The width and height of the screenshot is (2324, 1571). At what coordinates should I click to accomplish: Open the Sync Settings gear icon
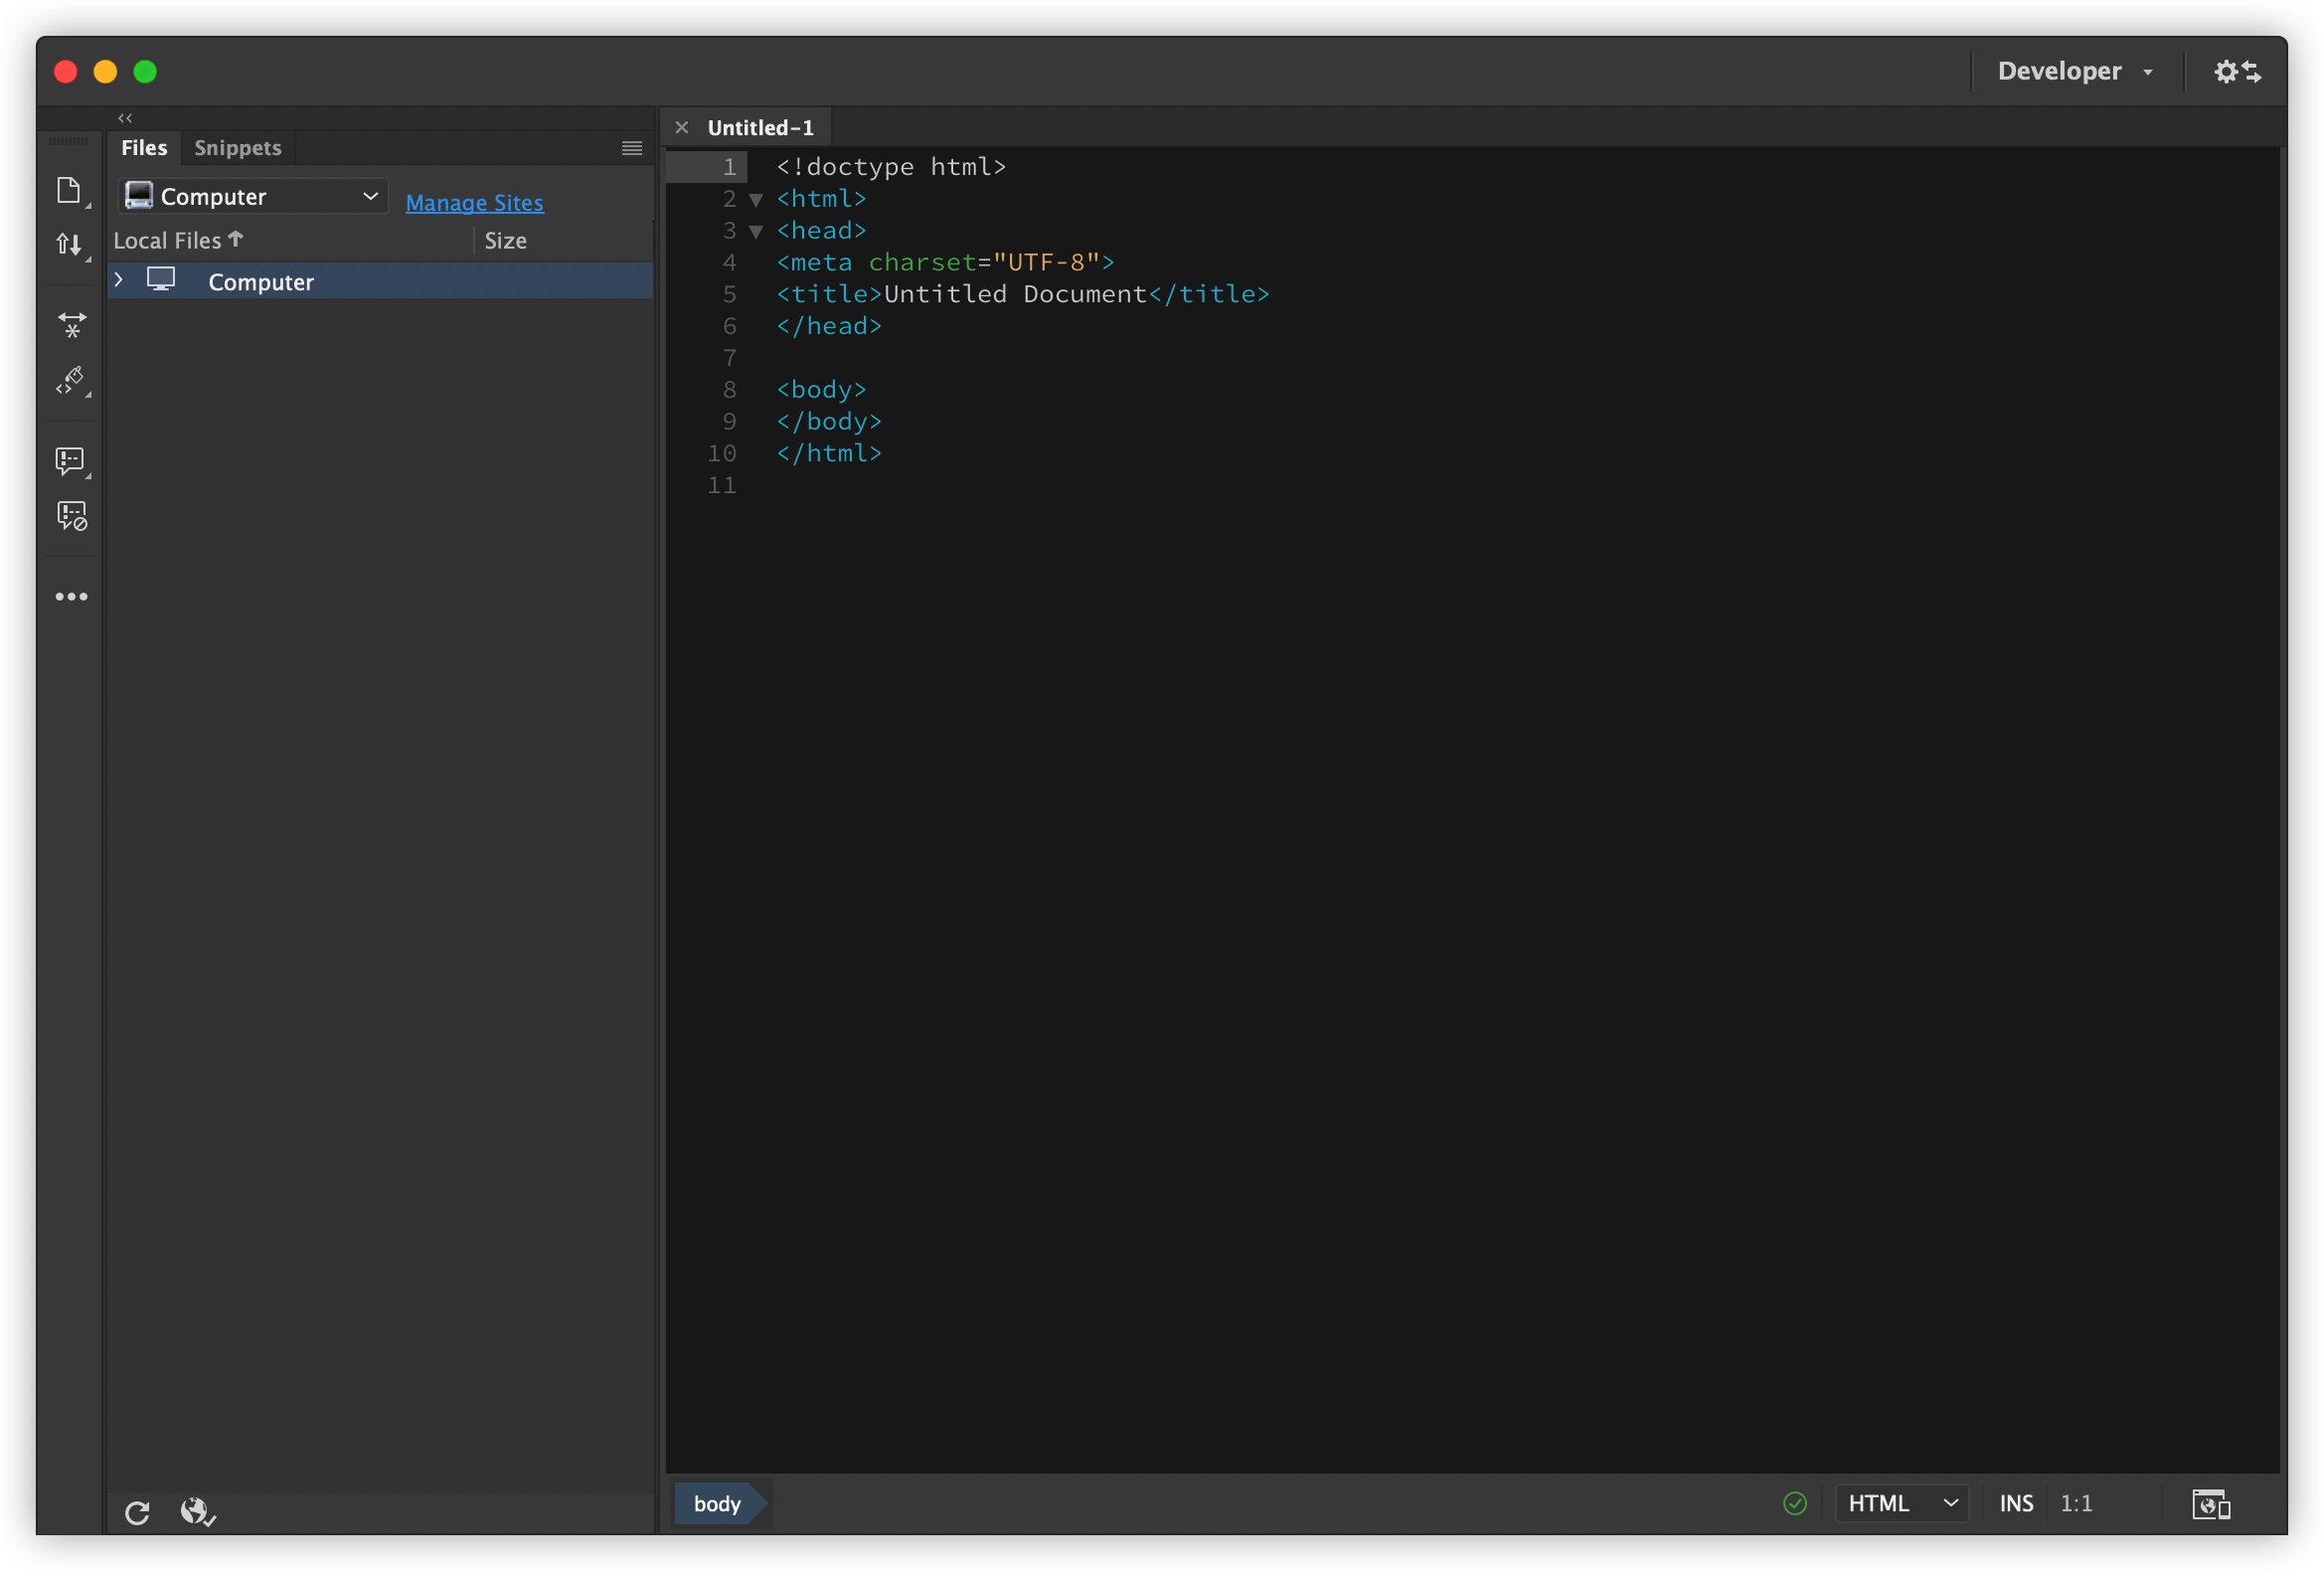point(2237,71)
